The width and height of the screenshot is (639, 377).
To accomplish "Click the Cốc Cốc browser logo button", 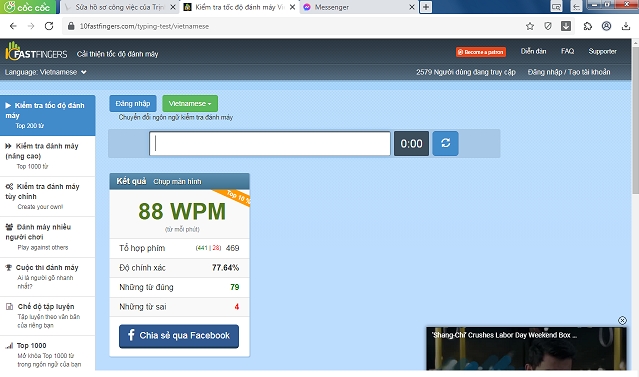I will pos(27,7).
